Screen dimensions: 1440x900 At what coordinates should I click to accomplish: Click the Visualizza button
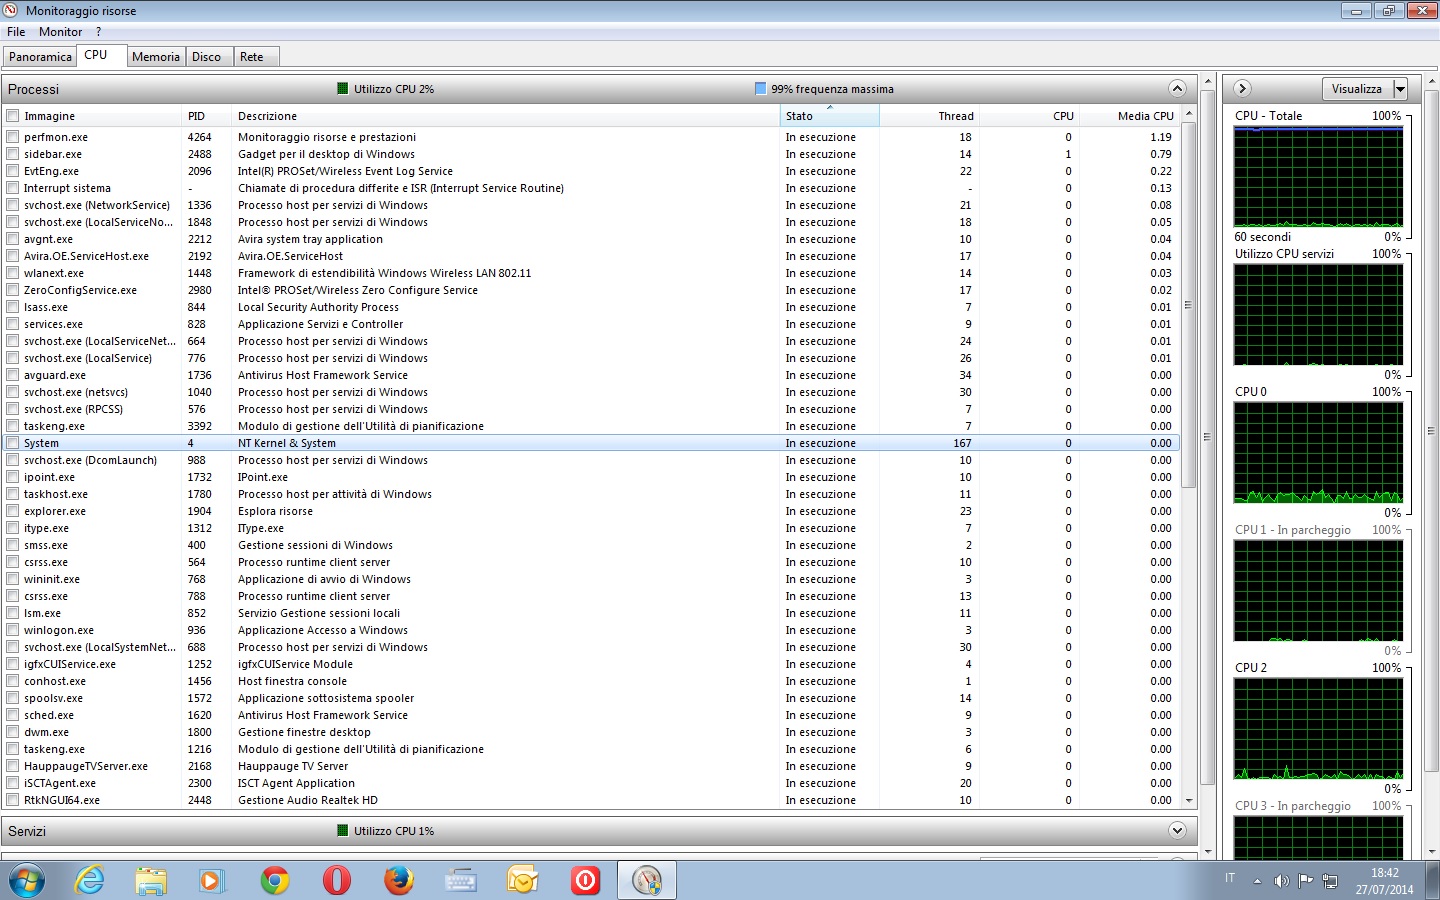click(1357, 89)
